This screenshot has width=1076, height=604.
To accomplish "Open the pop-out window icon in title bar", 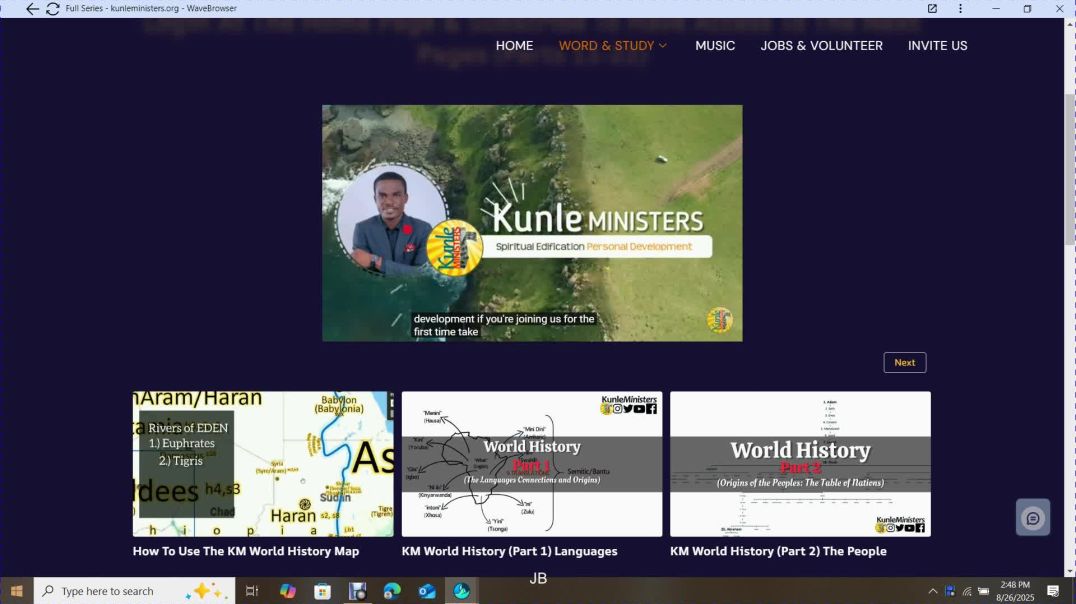I will tap(932, 9).
